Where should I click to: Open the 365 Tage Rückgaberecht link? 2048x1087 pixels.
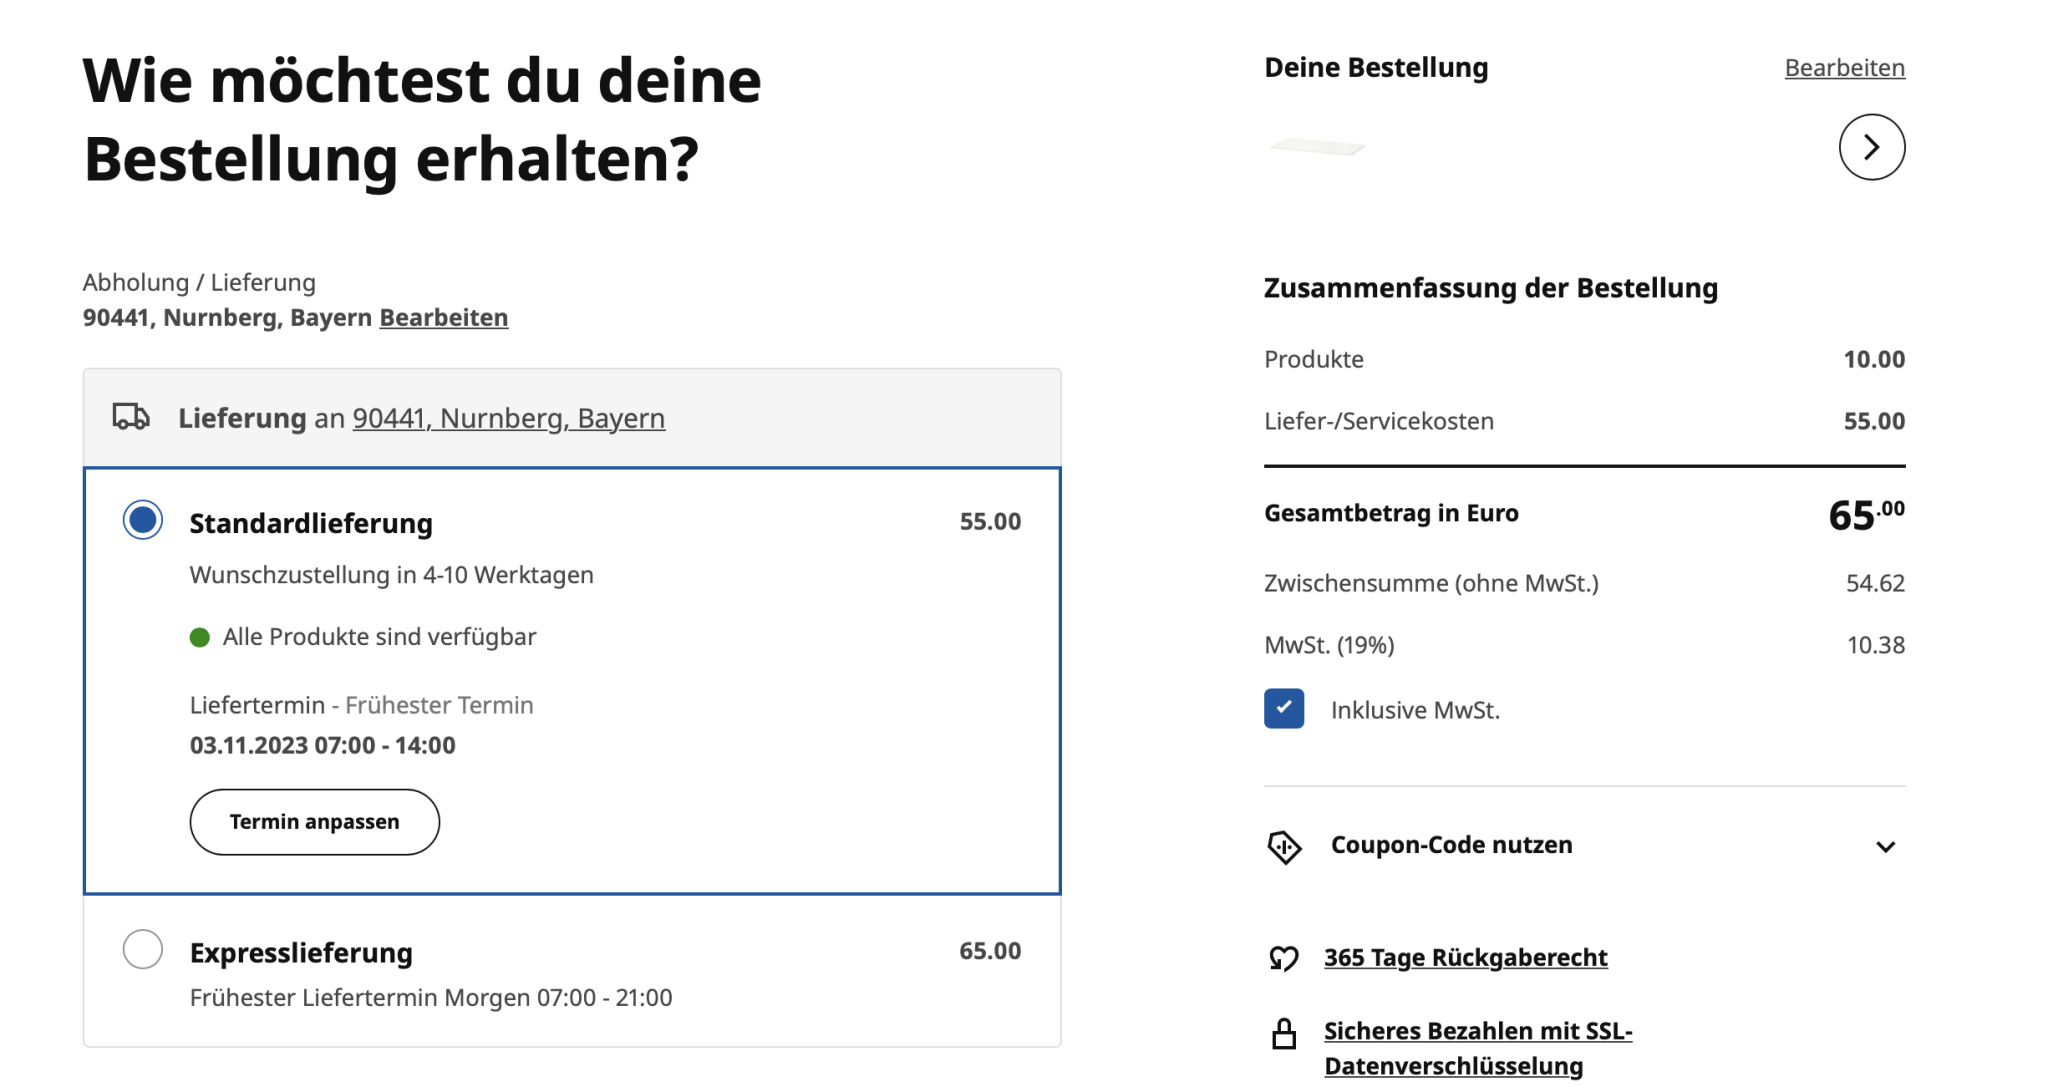(x=1465, y=957)
